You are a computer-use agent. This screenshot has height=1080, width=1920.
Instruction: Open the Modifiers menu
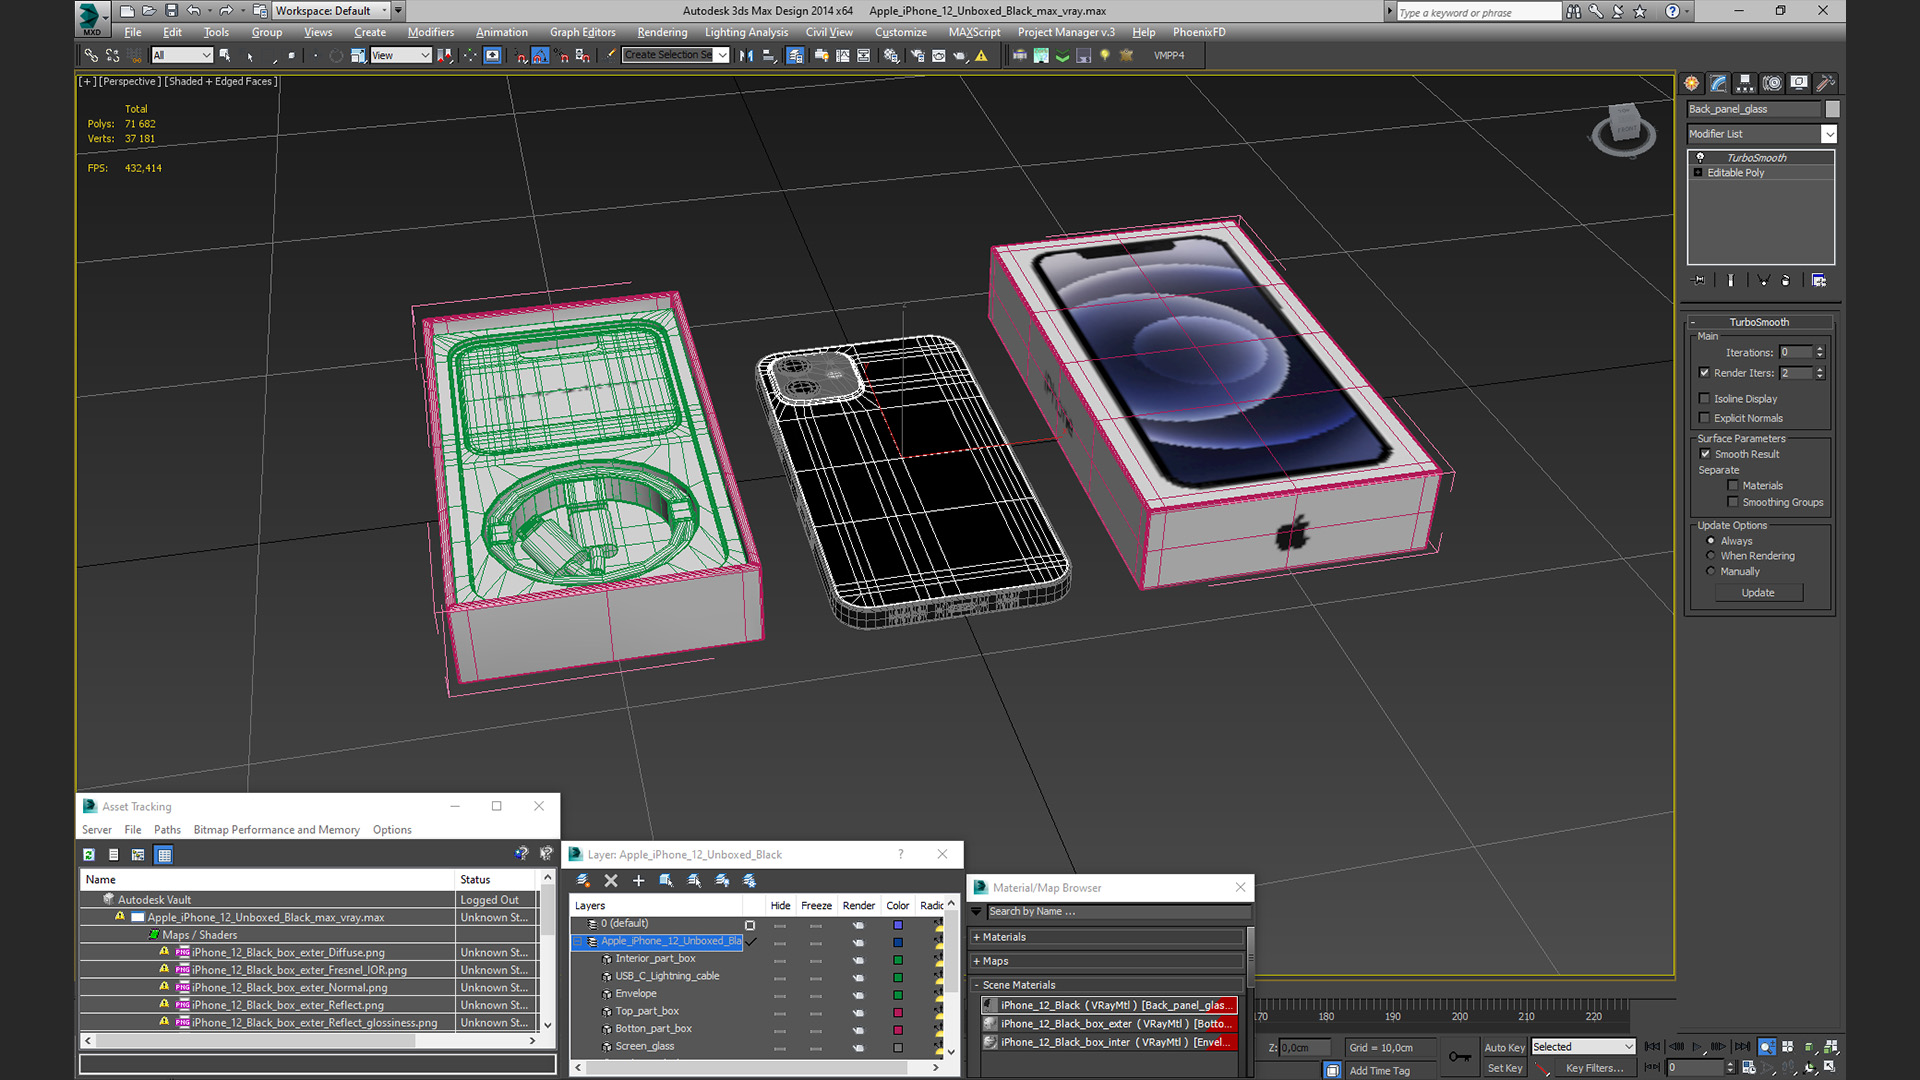pos(430,32)
